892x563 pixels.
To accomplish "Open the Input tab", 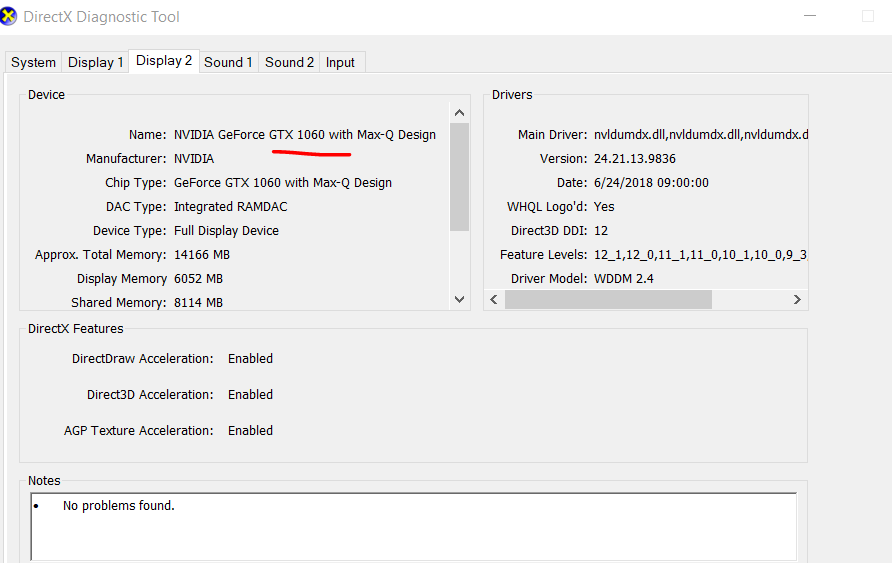I will click(x=340, y=63).
